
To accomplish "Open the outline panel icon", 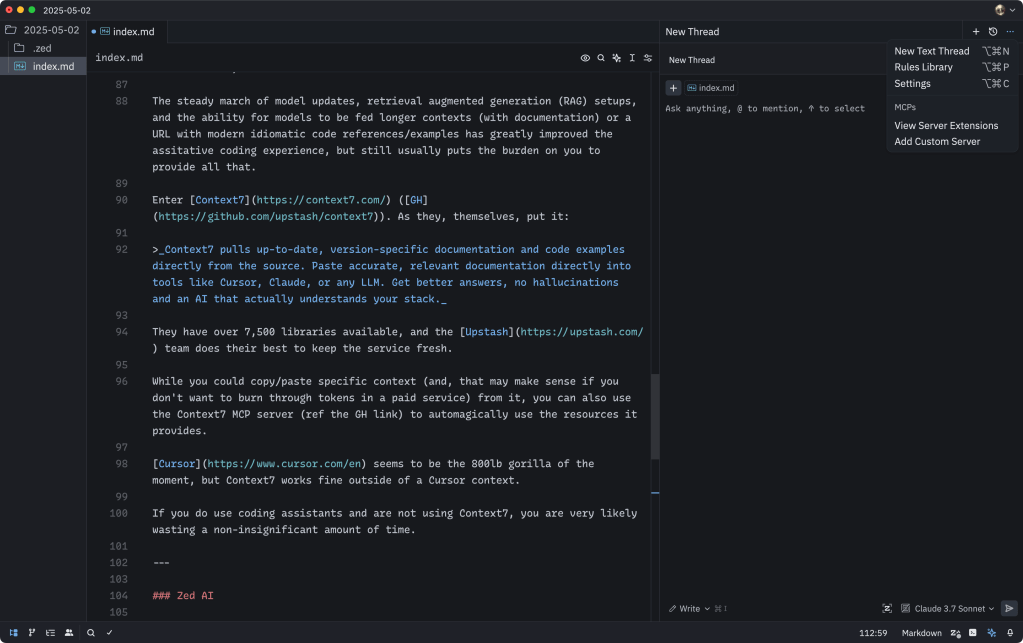I will pyautogui.click(x=50, y=632).
